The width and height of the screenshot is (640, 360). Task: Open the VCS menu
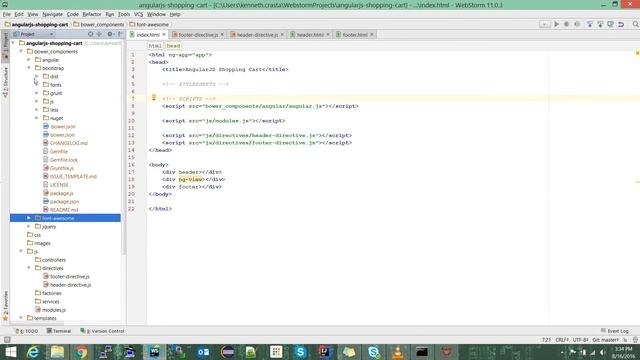click(139, 14)
